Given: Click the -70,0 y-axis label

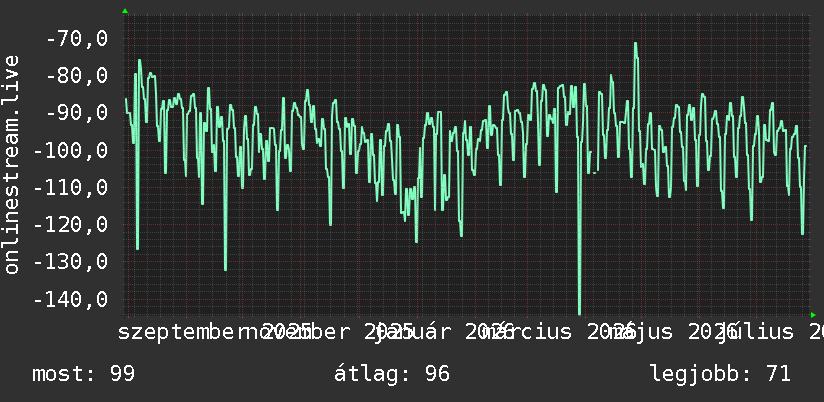Looking at the screenshot, I should point(77,38).
